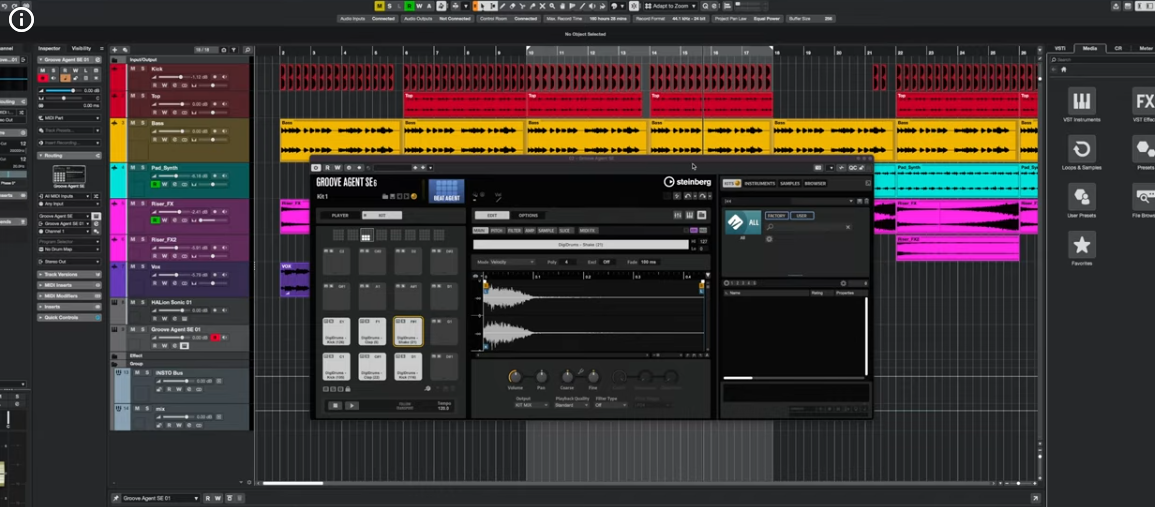Click the Factory filter button
The width and height of the screenshot is (1155, 507).
tap(777, 215)
